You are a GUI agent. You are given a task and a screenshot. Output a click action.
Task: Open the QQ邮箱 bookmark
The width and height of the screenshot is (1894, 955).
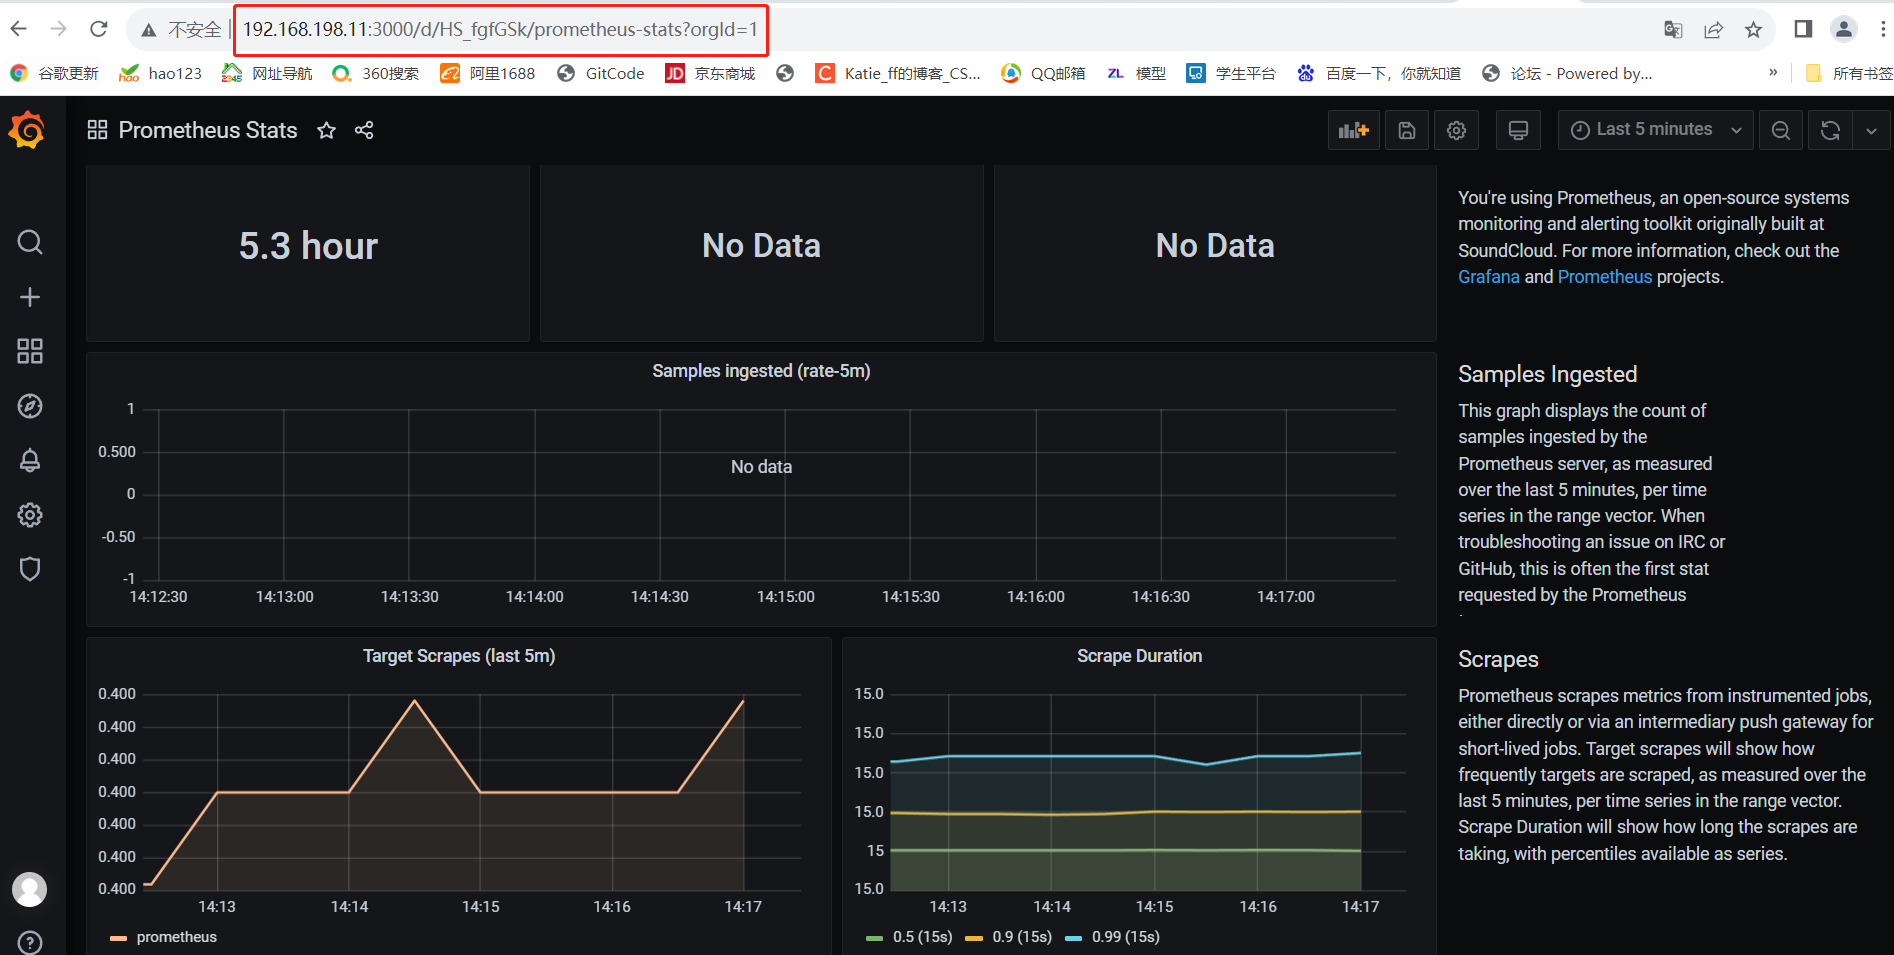pyautogui.click(x=1043, y=73)
